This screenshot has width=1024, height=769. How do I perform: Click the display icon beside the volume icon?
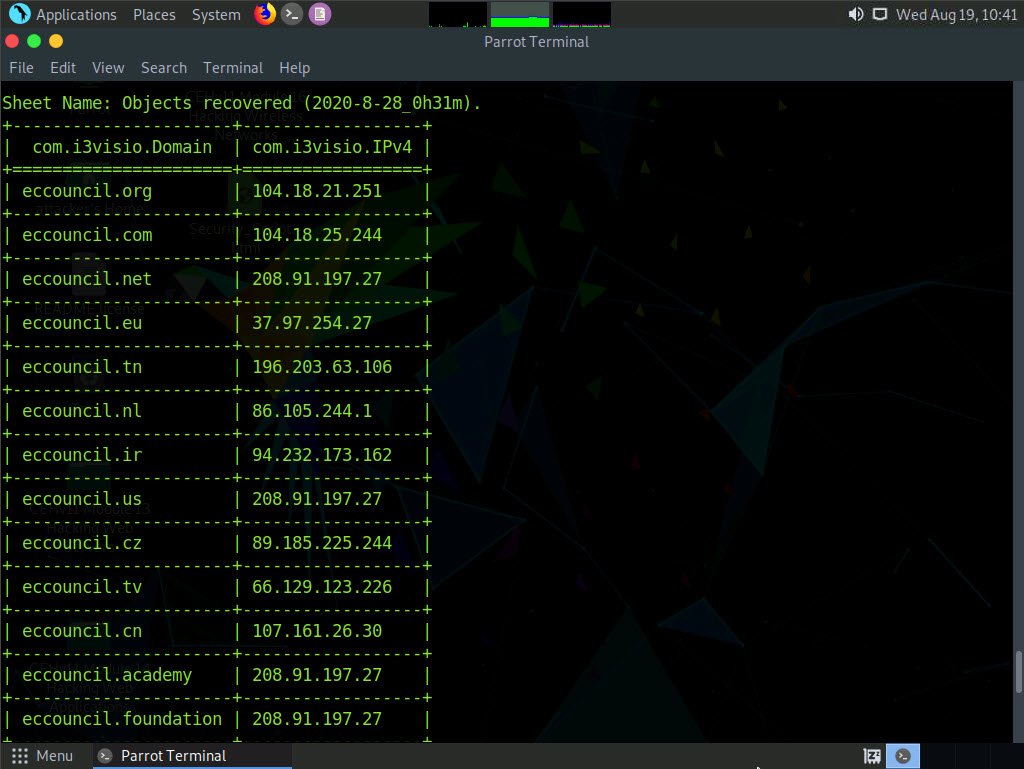[880, 14]
